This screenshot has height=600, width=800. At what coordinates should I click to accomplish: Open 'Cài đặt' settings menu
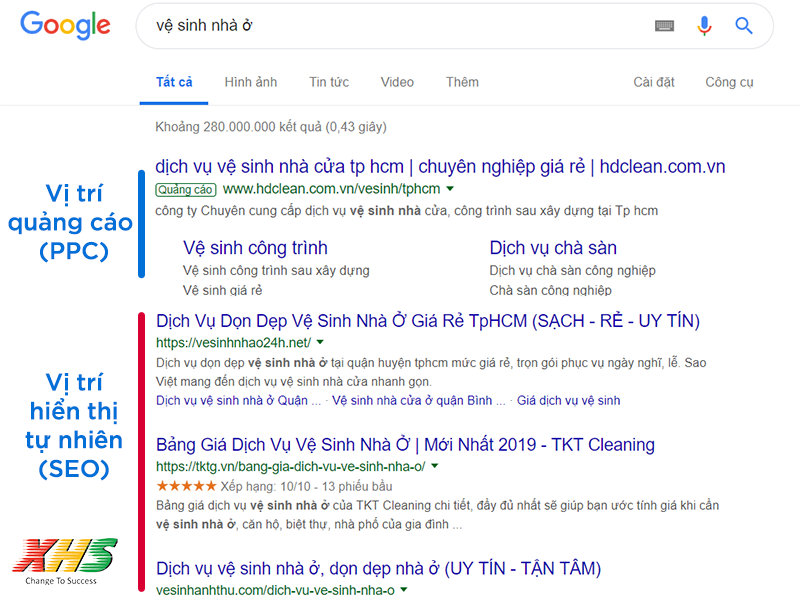pyautogui.click(x=654, y=82)
